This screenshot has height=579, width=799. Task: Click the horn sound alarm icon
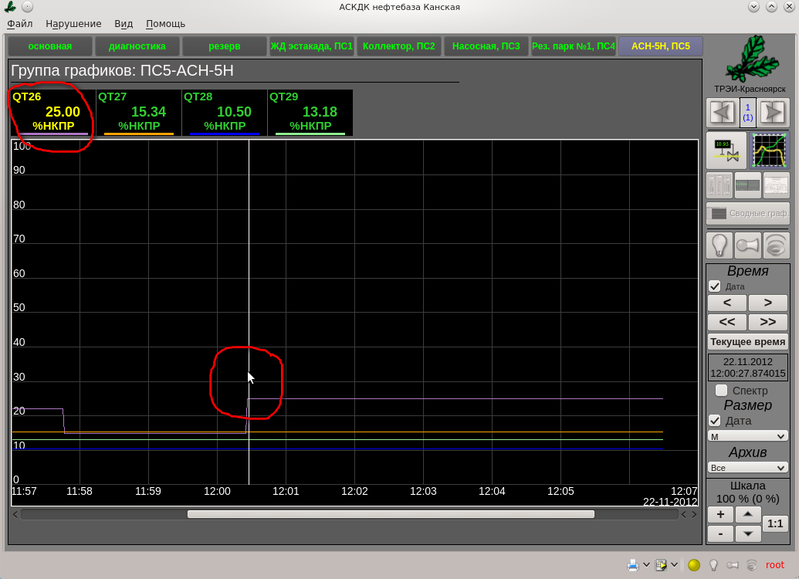coord(747,244)
